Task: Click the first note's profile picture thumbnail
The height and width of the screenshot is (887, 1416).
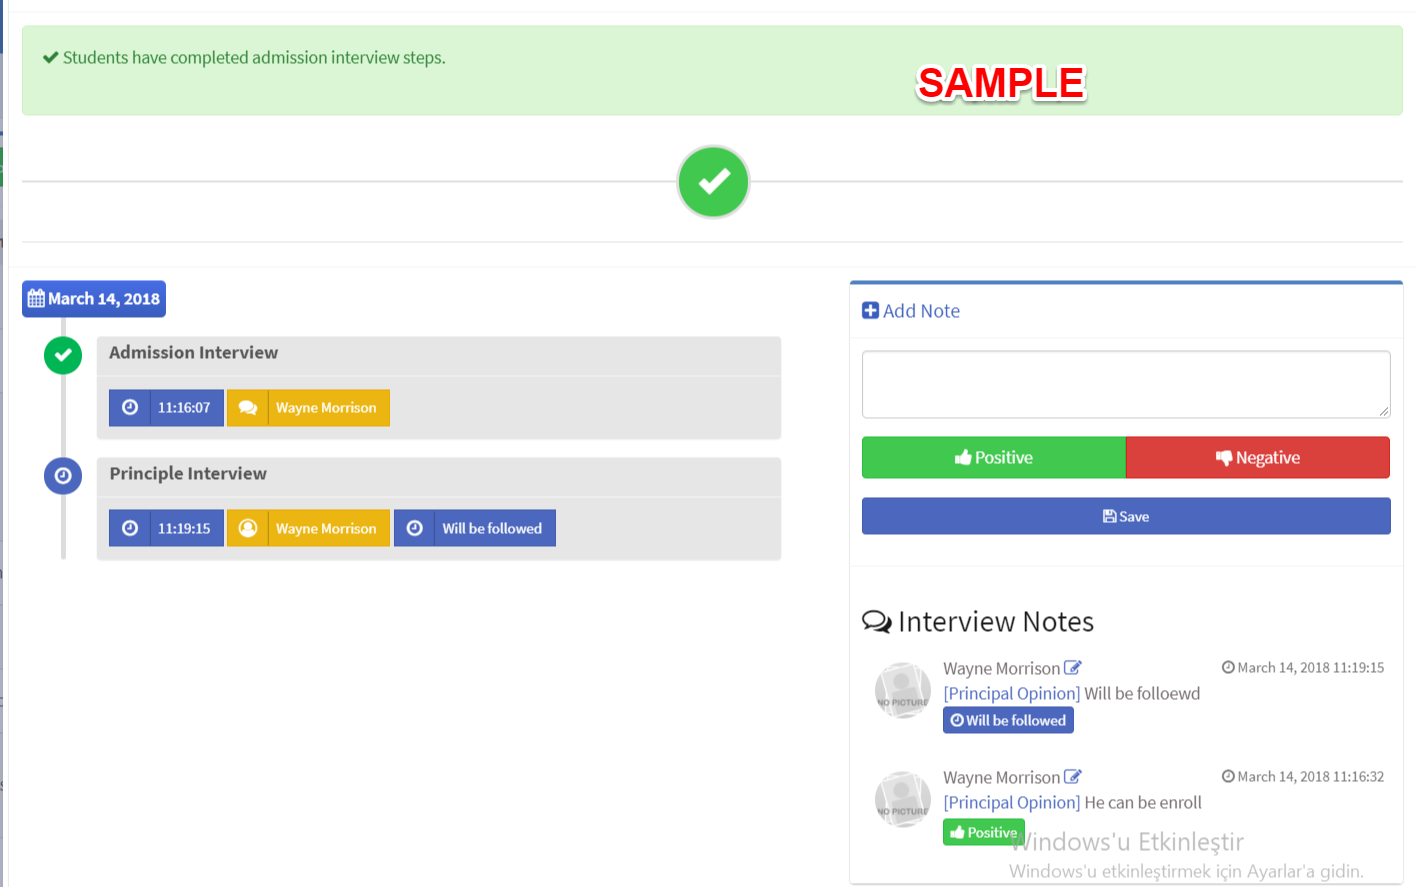Action: pyautogui.click(x=903, y=691)
